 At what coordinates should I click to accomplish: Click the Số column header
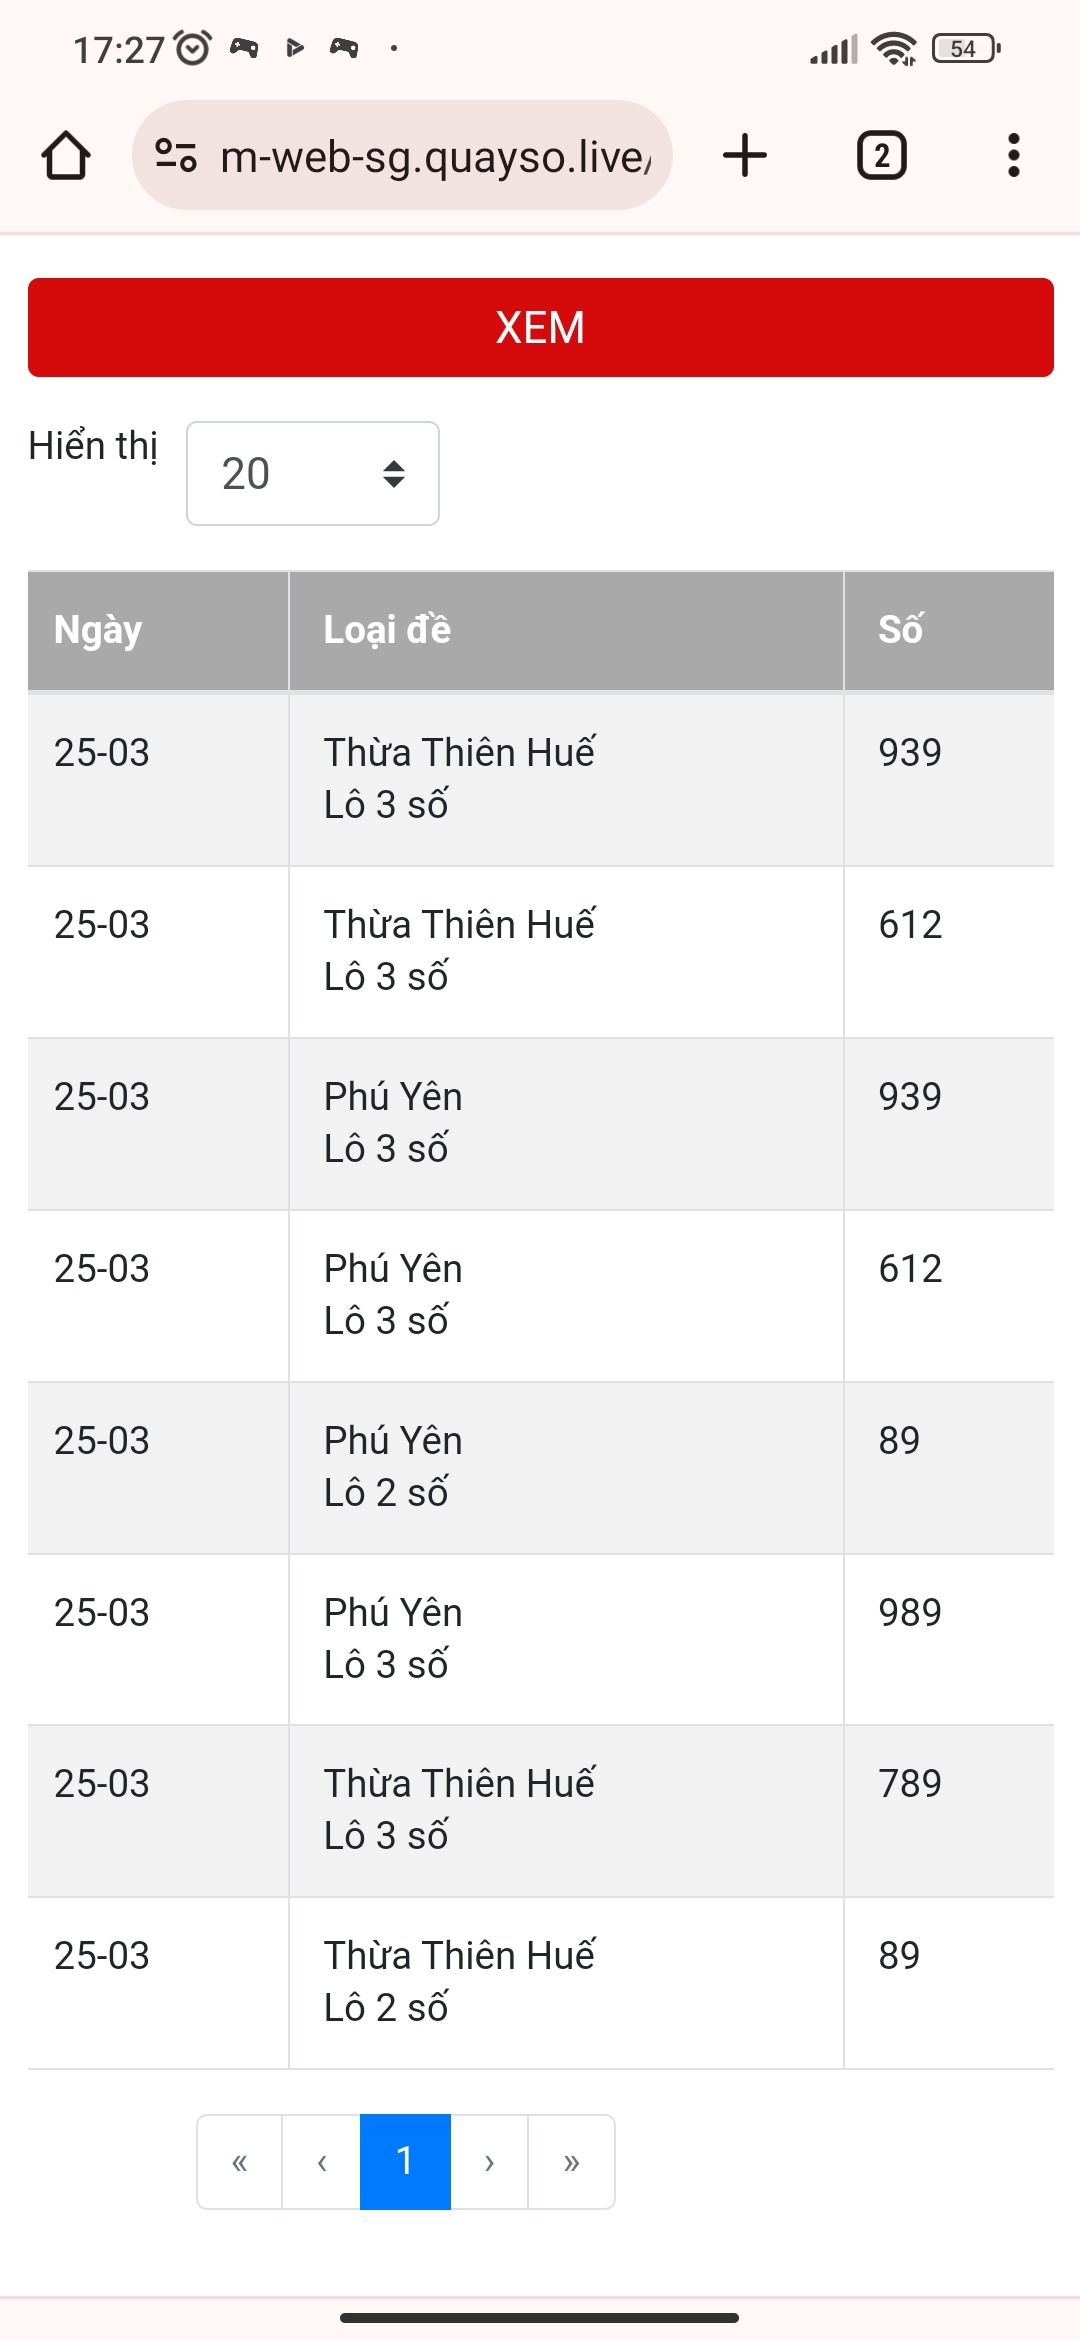click(x=949, y=631)
